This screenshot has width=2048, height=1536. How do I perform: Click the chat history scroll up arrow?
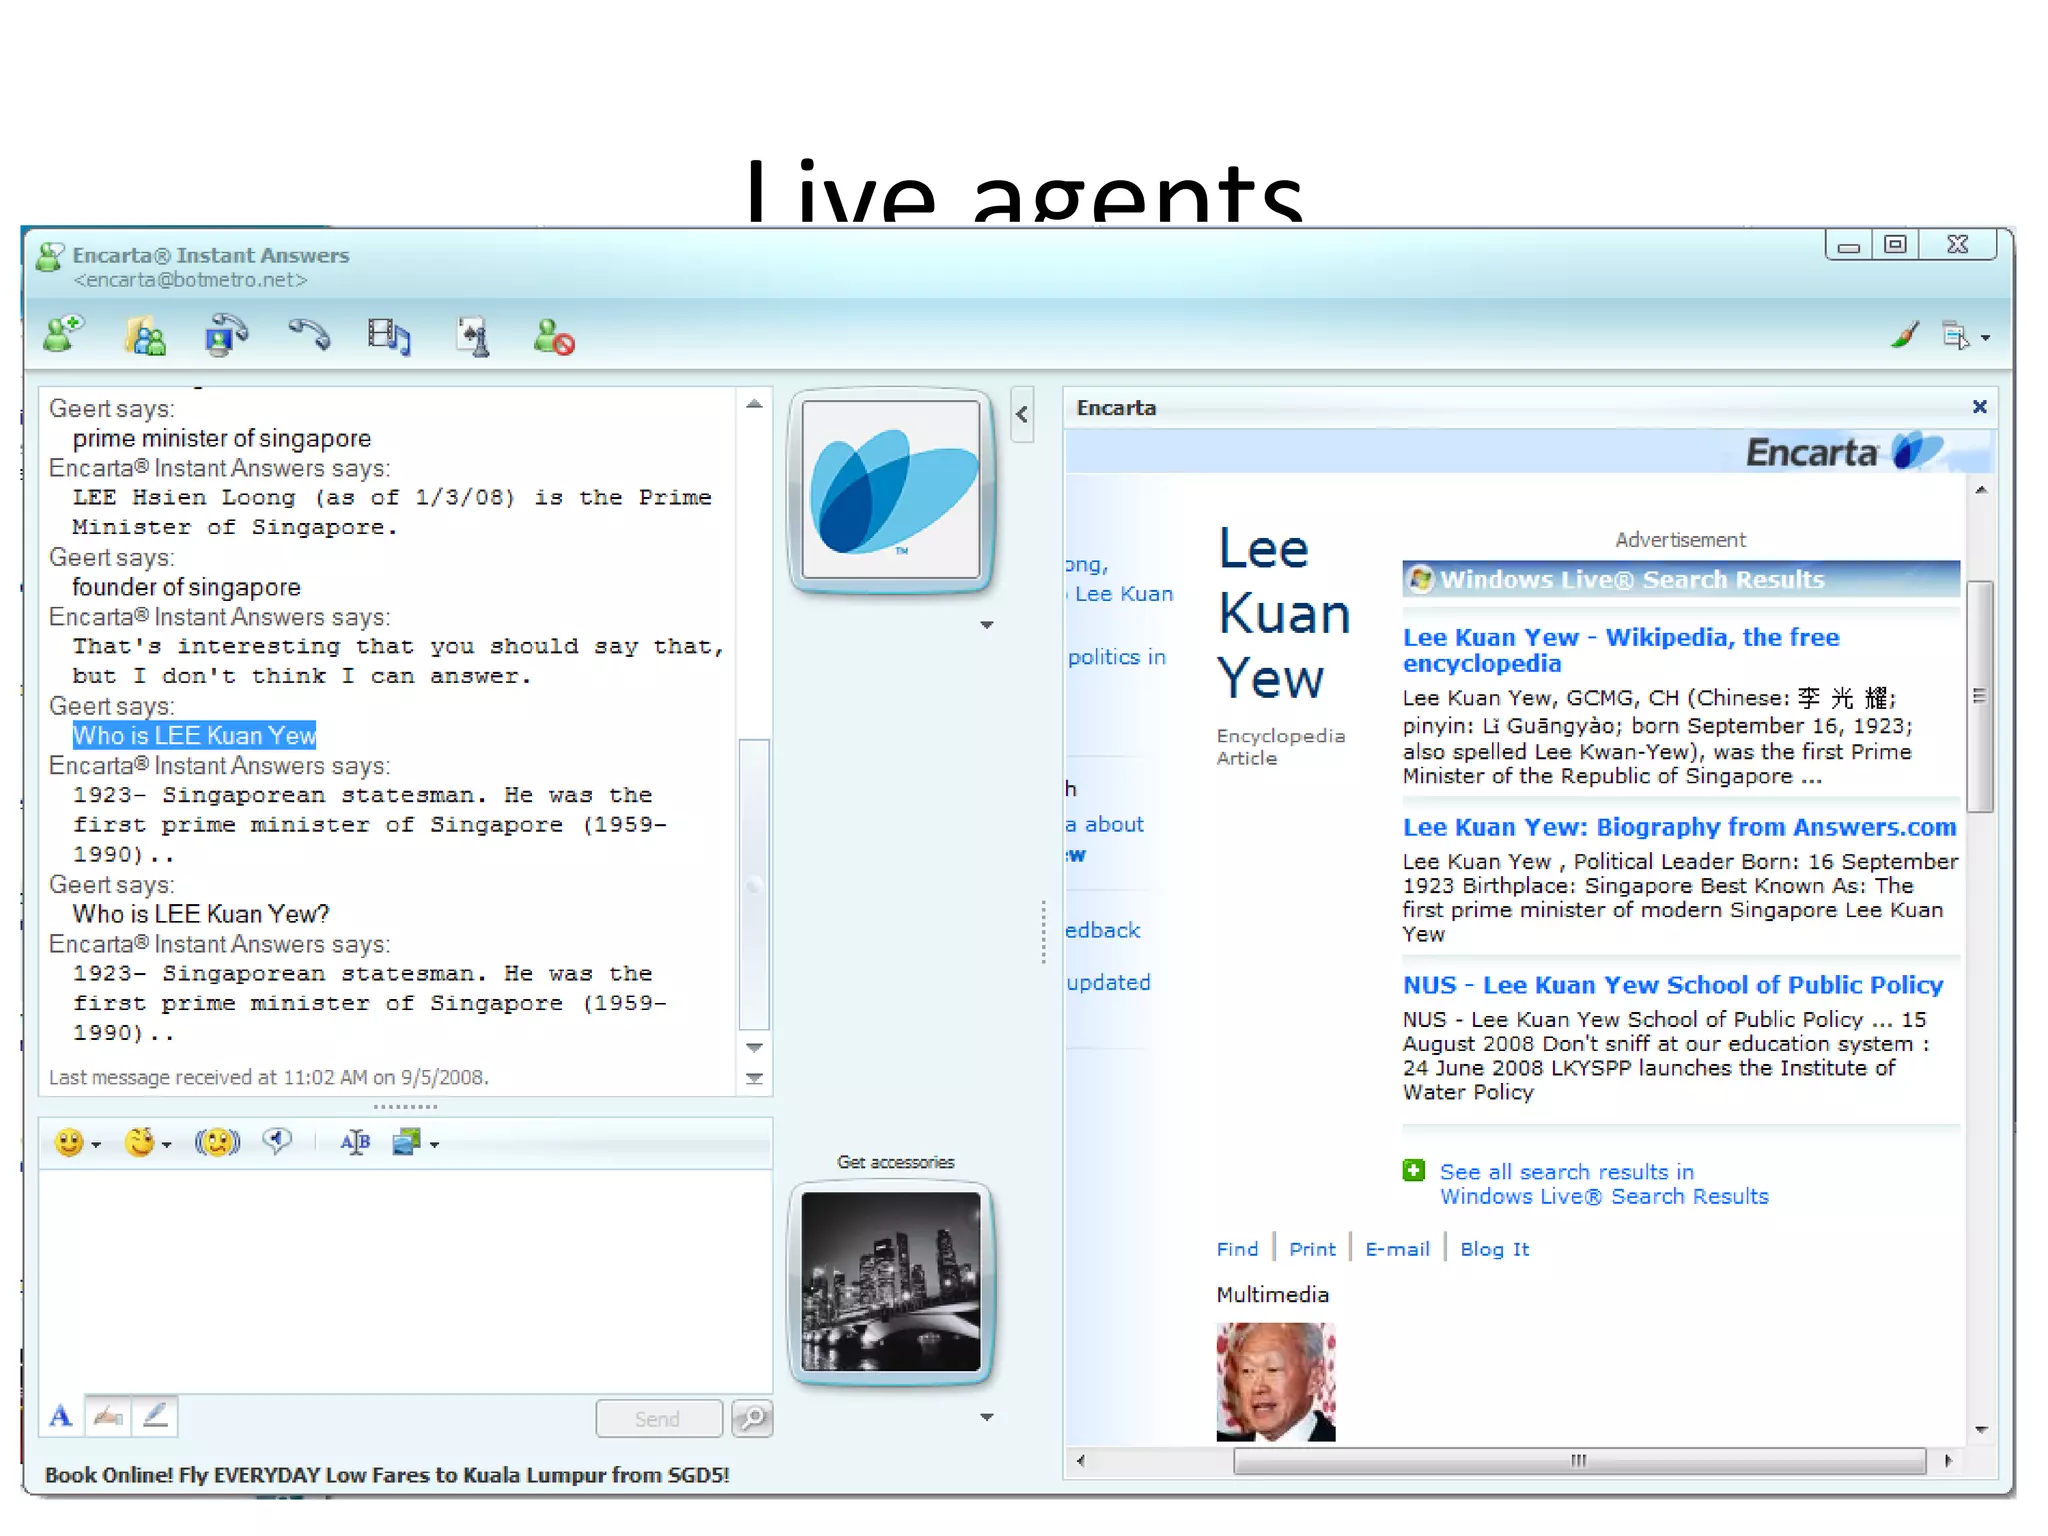pyautogui.click(x=755, y=404)
